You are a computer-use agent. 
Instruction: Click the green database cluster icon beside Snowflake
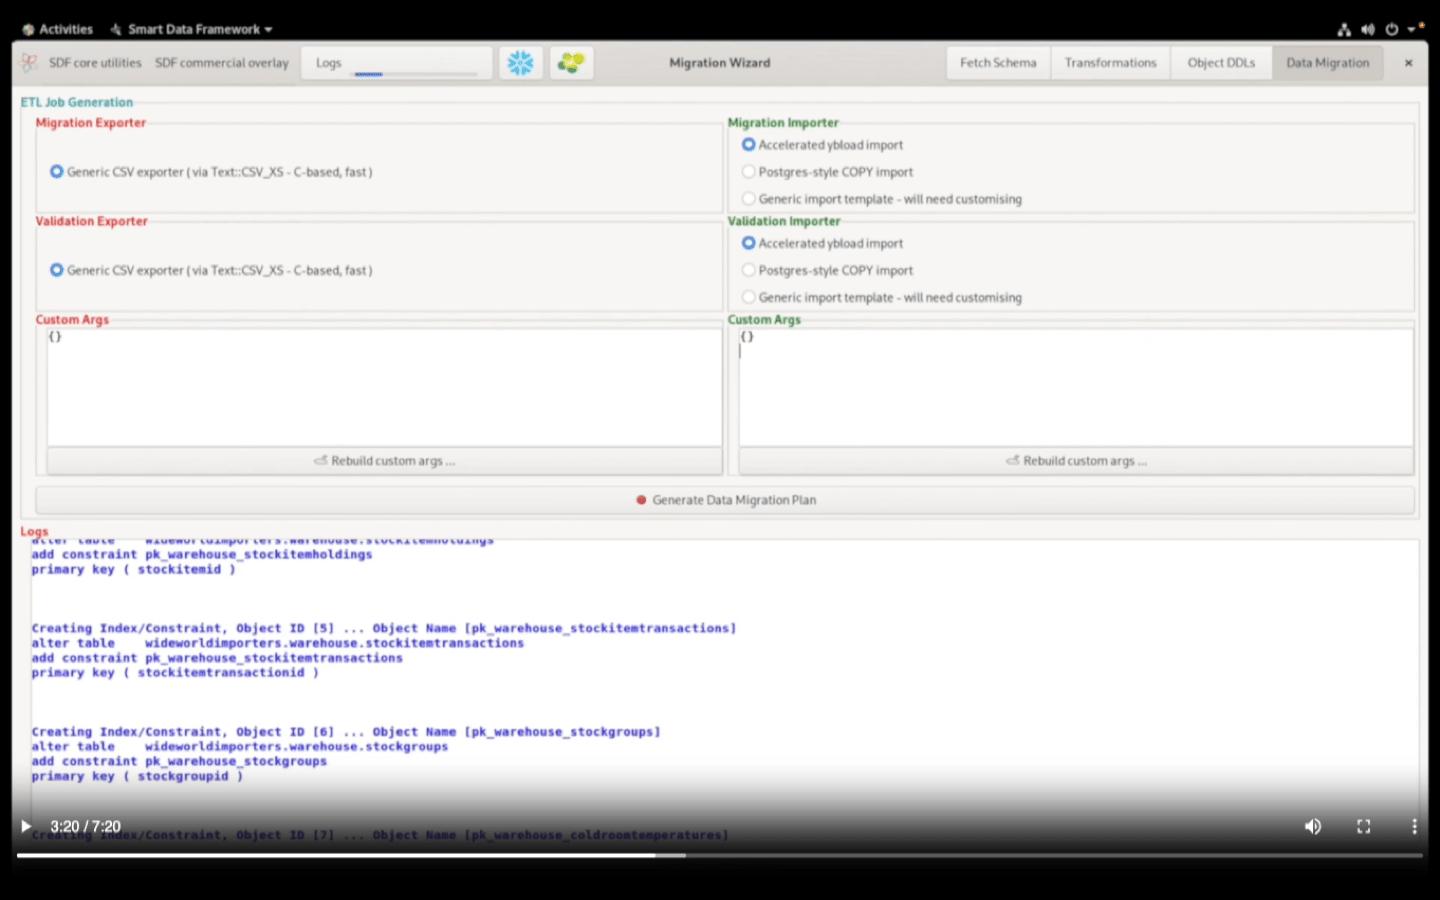pyautogui.click(x=571, y=62)
